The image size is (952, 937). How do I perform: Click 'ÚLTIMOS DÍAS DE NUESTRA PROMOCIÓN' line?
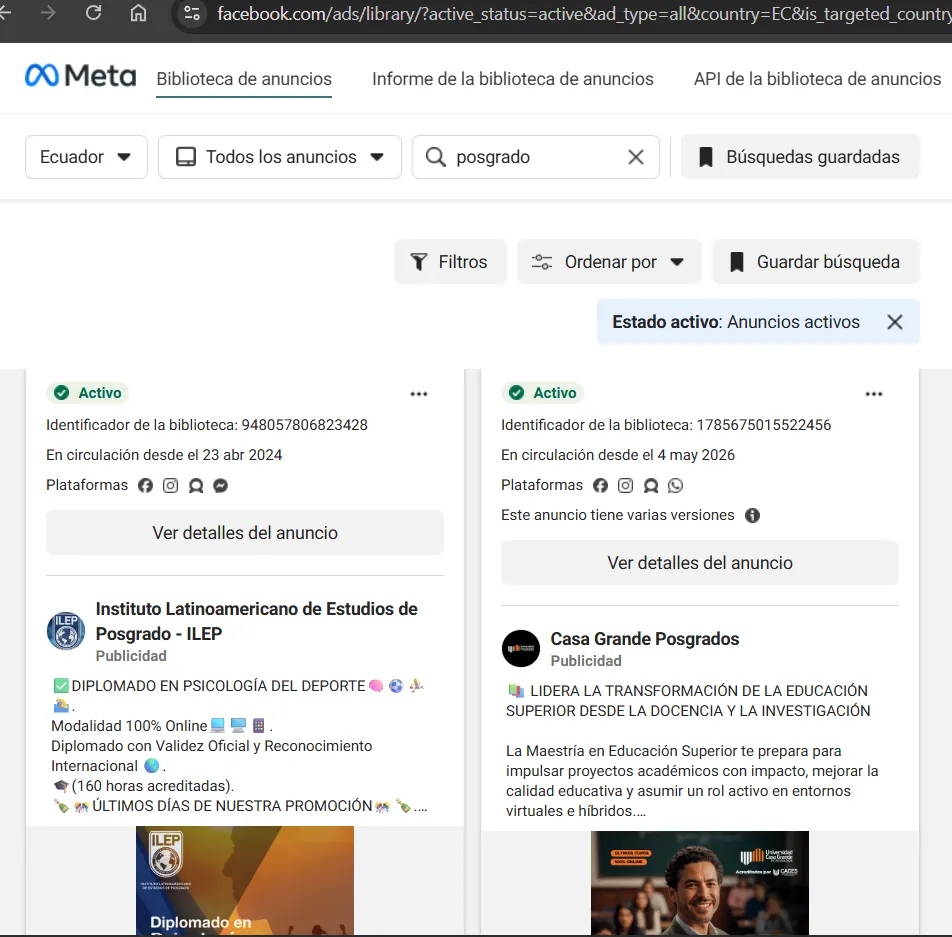(x=232, y=806)
